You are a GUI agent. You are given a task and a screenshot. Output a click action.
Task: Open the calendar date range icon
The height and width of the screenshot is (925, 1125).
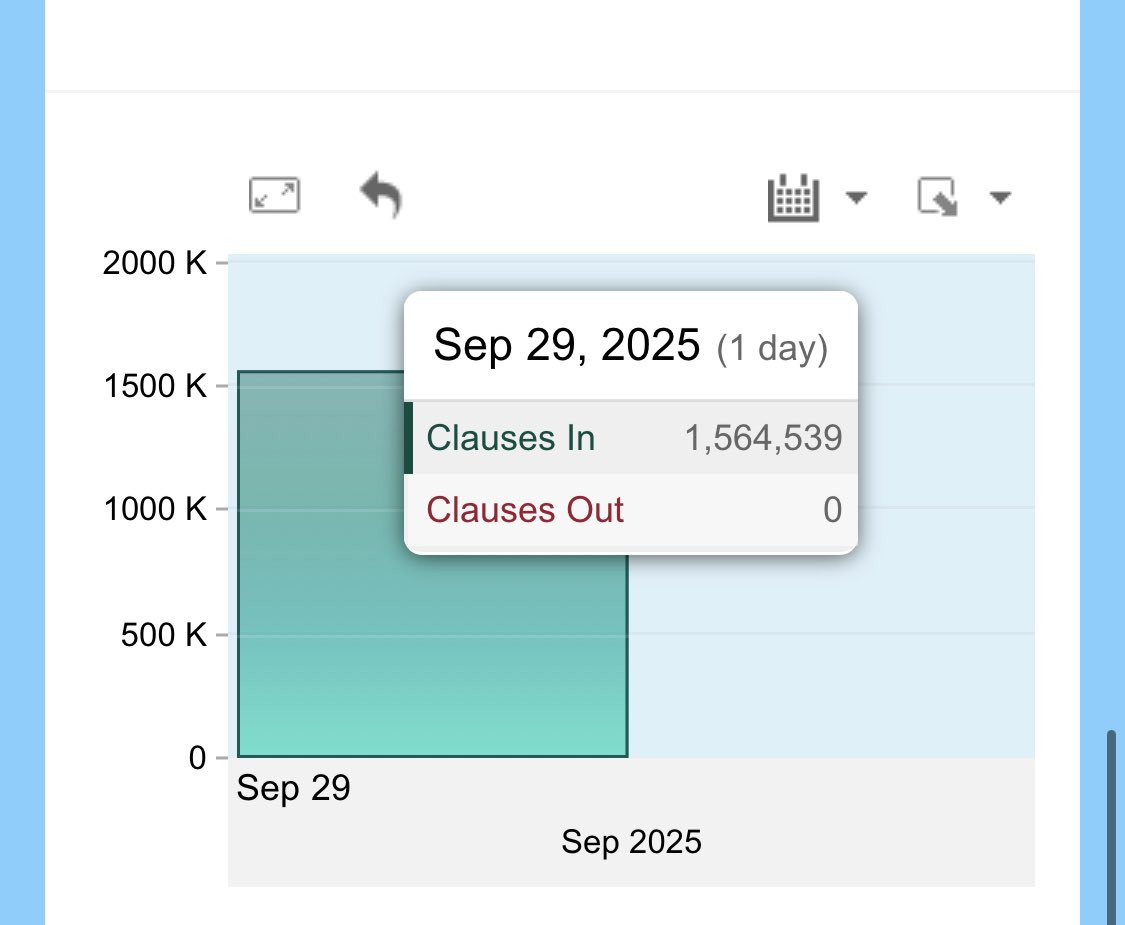pos(793,197)
